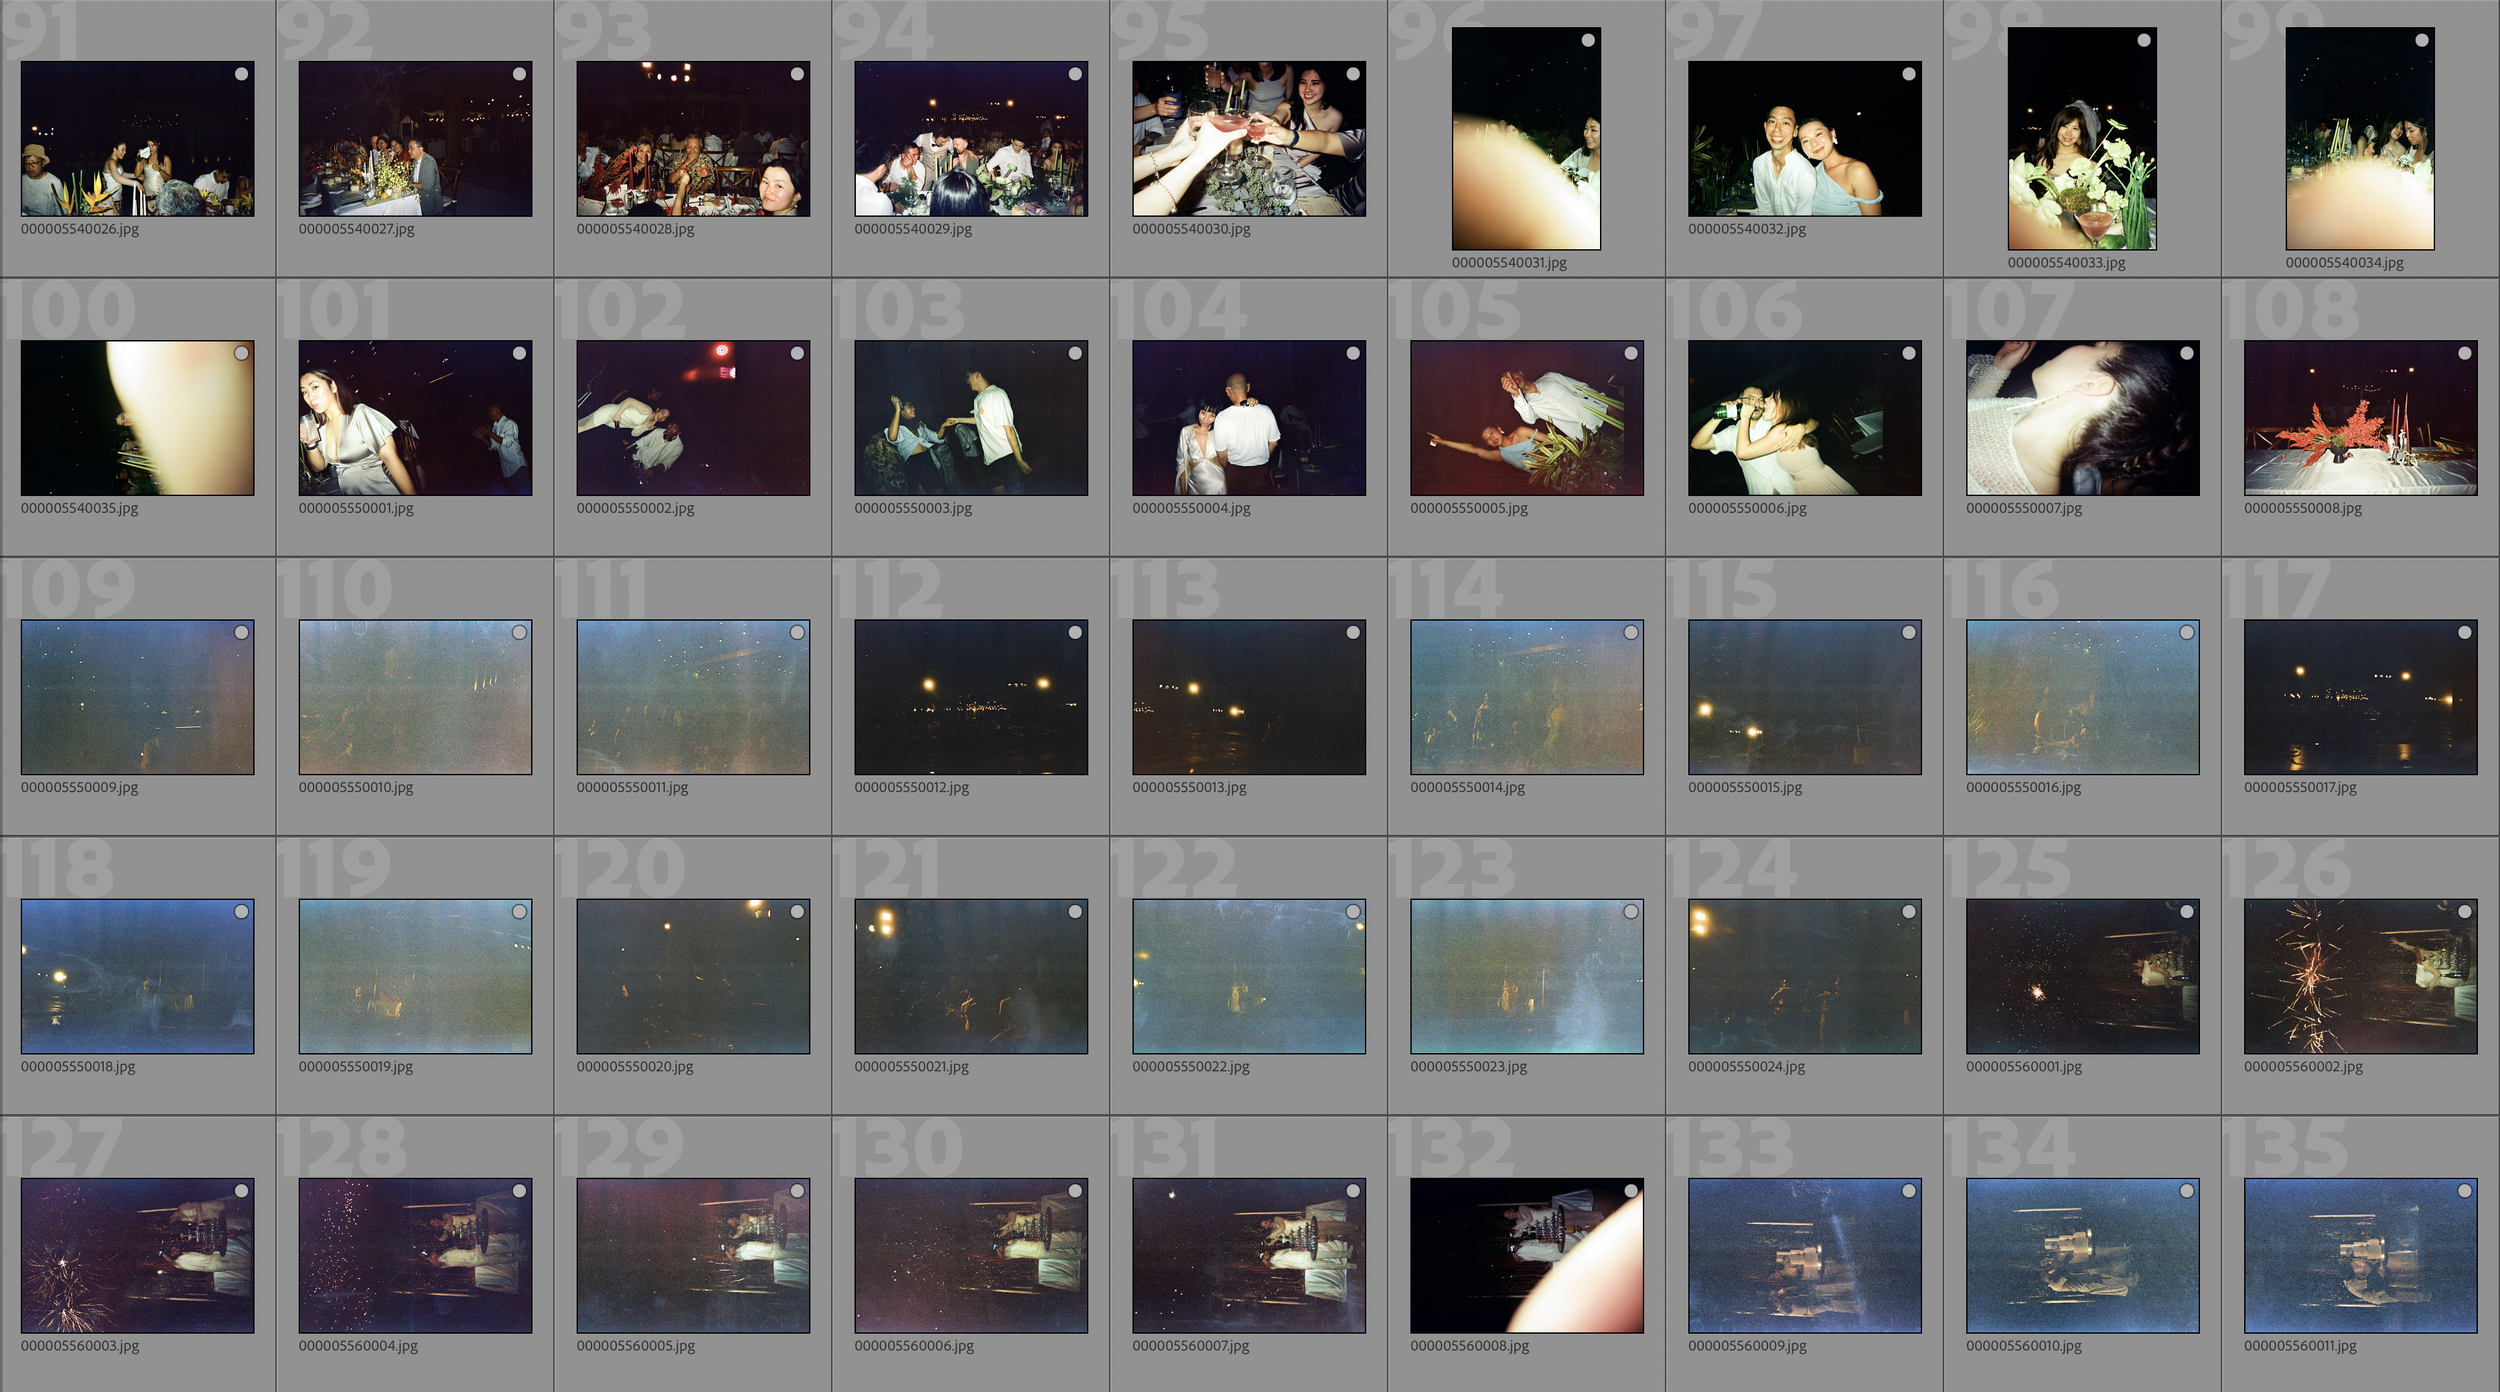This screenshot has width=2500, height=1392.
Task: Click the circle badge on 000005550001.jpg
Action: click(519, 353)
